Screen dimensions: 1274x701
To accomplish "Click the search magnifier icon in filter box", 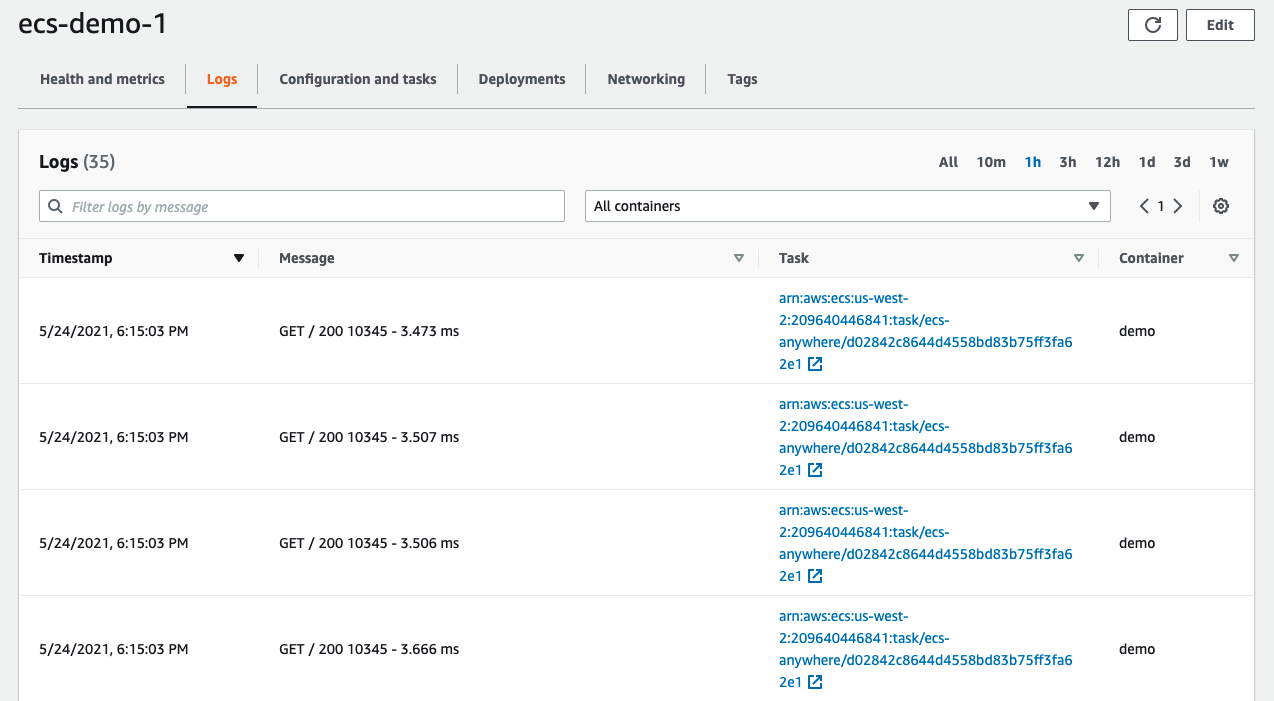I will pyautogui.click(x=56, y=206).
